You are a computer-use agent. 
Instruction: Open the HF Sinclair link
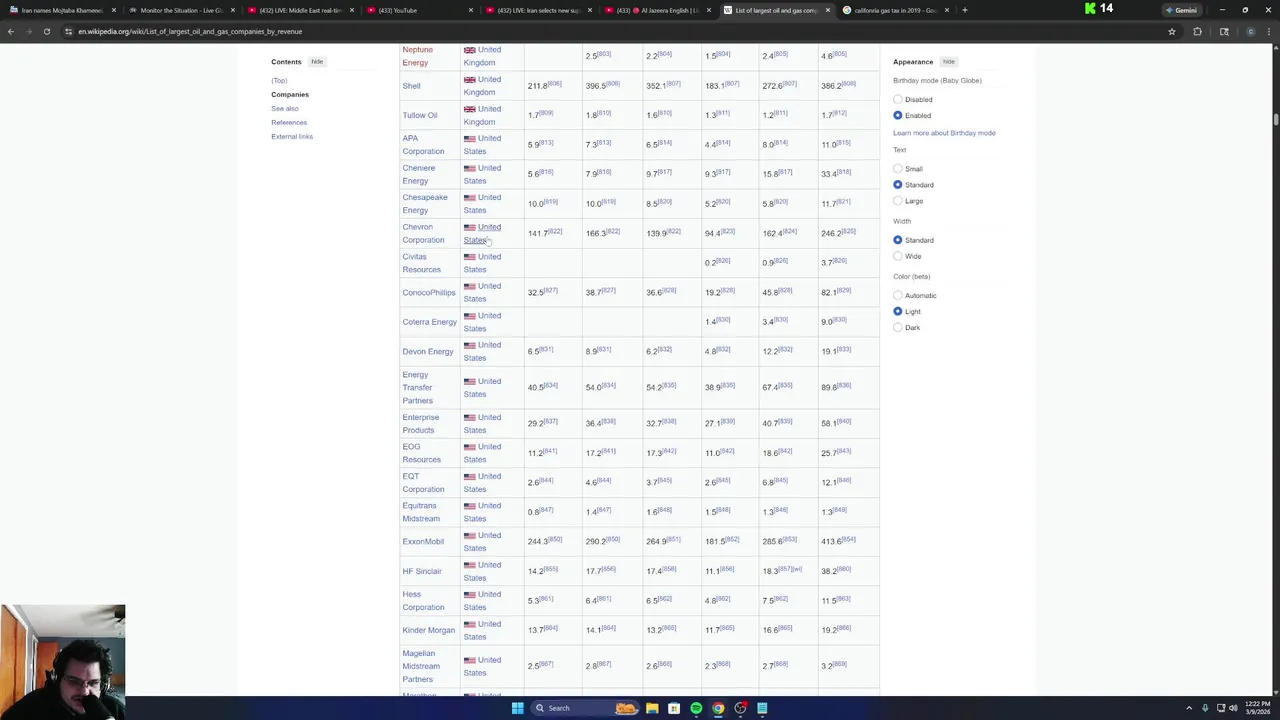422,572
